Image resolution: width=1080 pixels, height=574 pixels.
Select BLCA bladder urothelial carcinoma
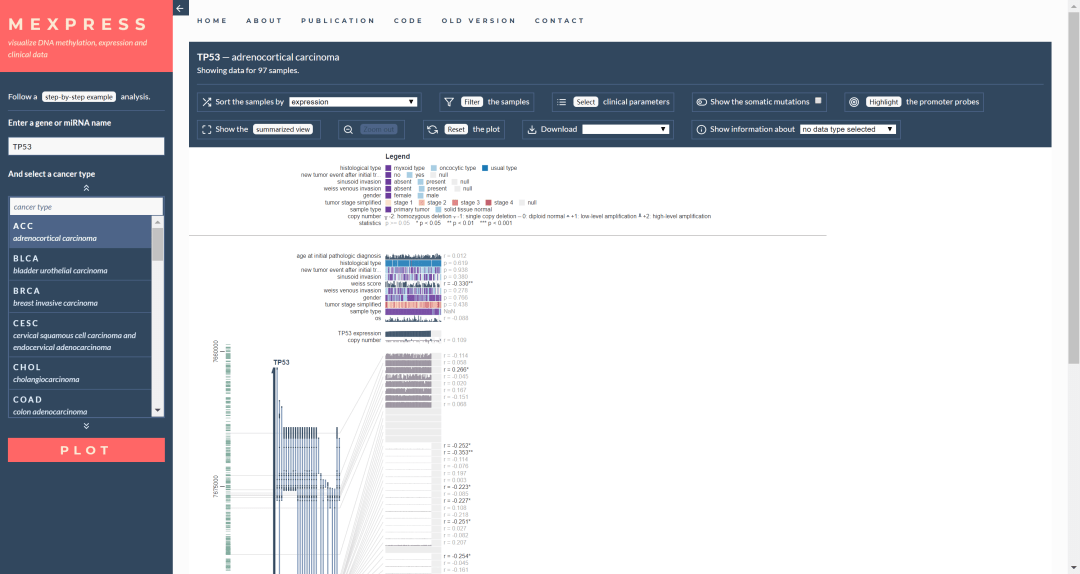[80, 264]
